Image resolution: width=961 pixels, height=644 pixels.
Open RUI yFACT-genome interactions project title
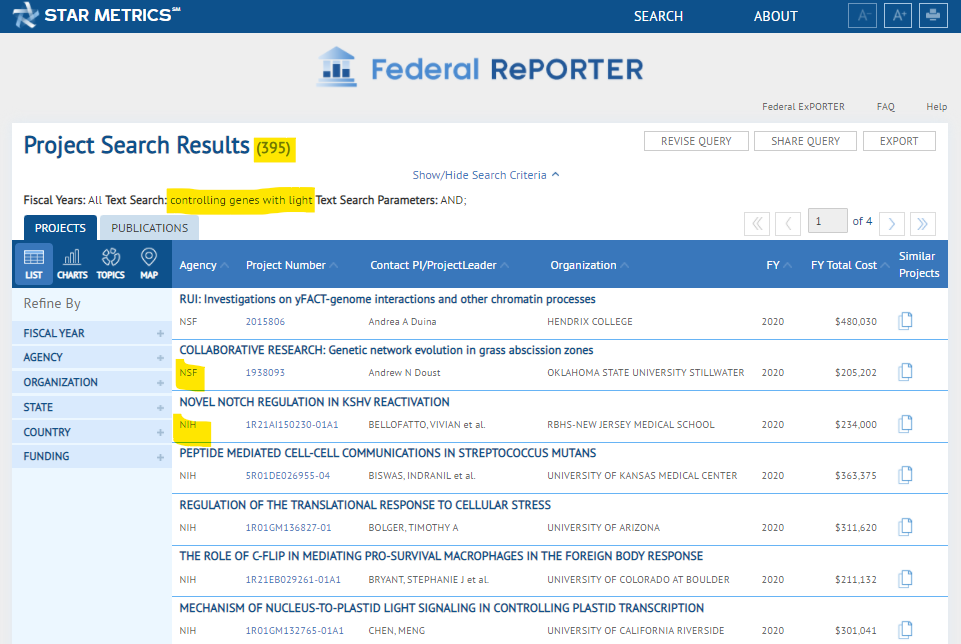(x=387, y=299)
